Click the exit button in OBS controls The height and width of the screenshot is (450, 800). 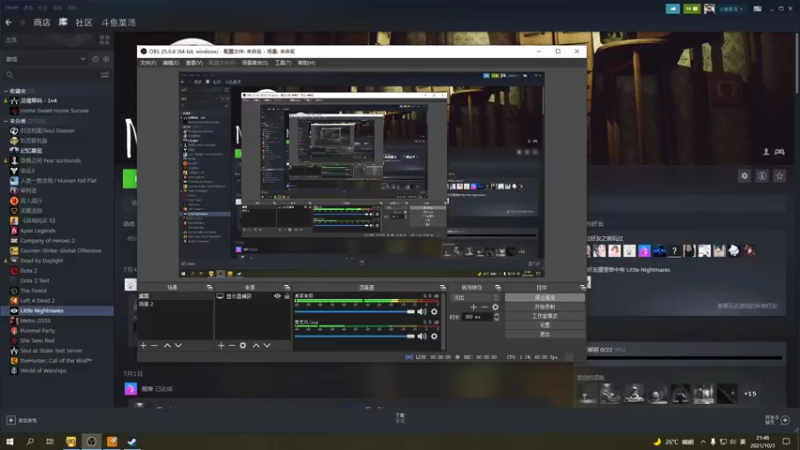544,334
